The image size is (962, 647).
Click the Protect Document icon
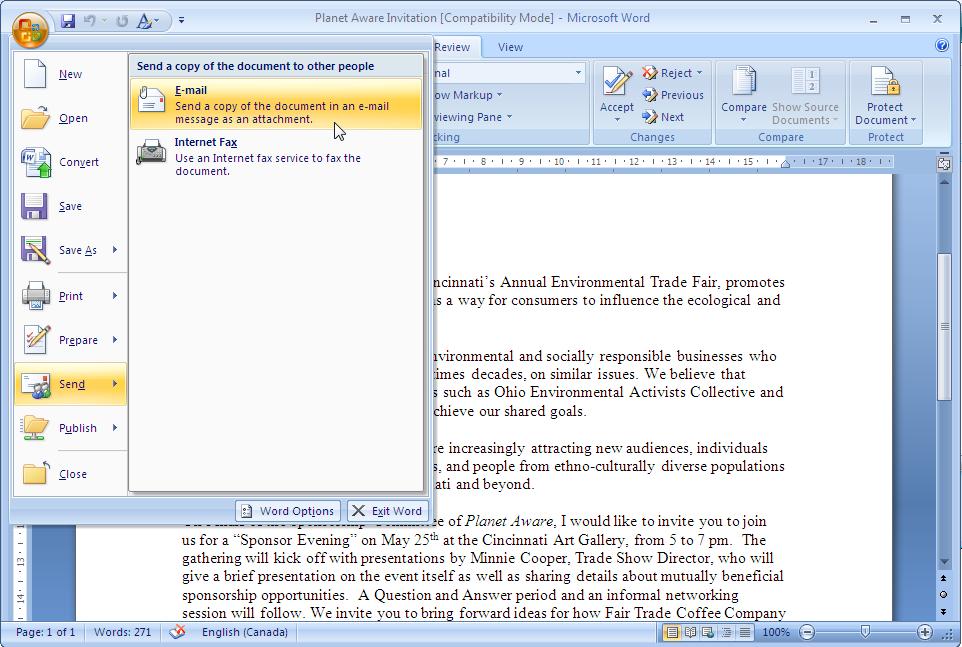(x=885, y=82)
